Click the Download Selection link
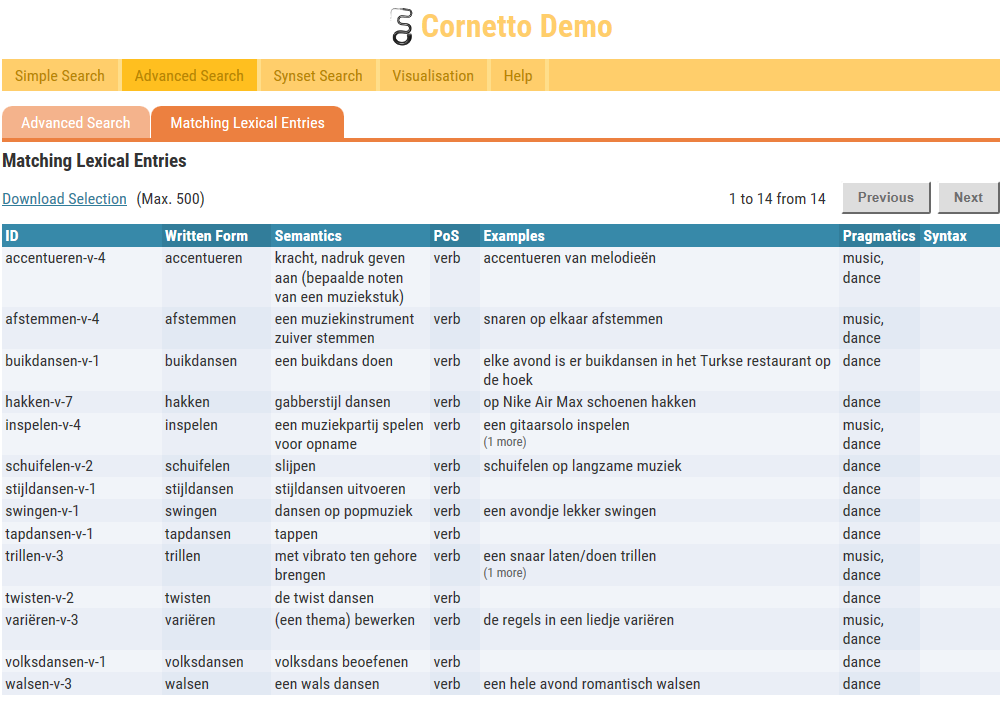This screenshot has height=705, width=1006. coord(64,199)
